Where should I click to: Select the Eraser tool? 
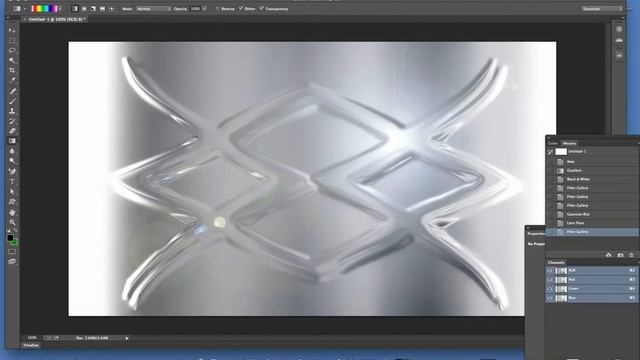coord(12,131)
